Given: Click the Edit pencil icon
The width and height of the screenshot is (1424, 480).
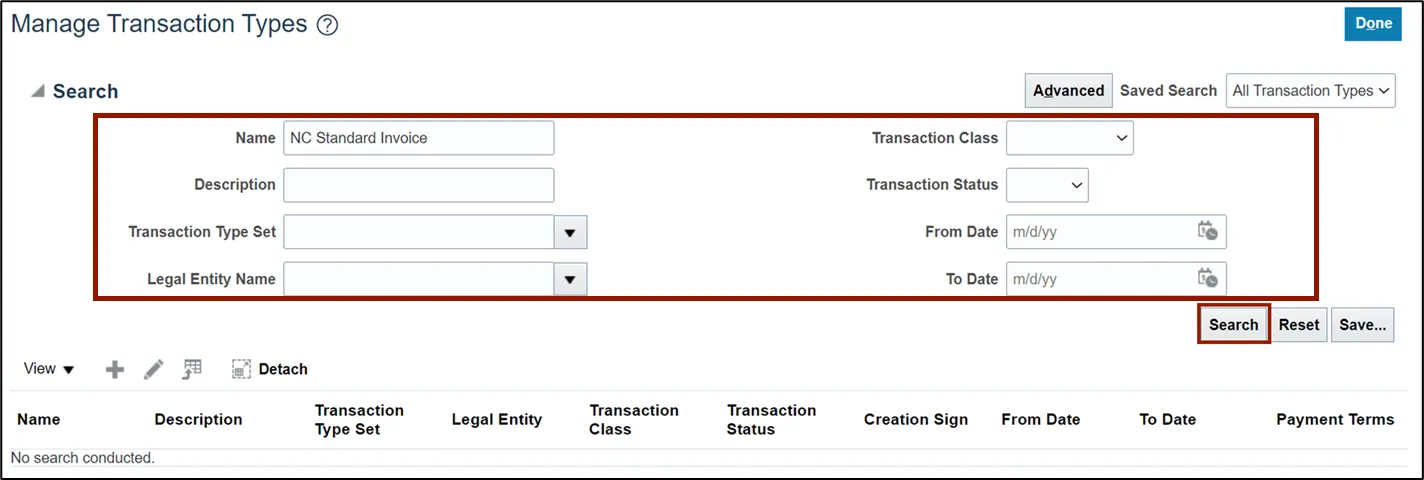Looking at the screenshot, I should coord(153,369).
